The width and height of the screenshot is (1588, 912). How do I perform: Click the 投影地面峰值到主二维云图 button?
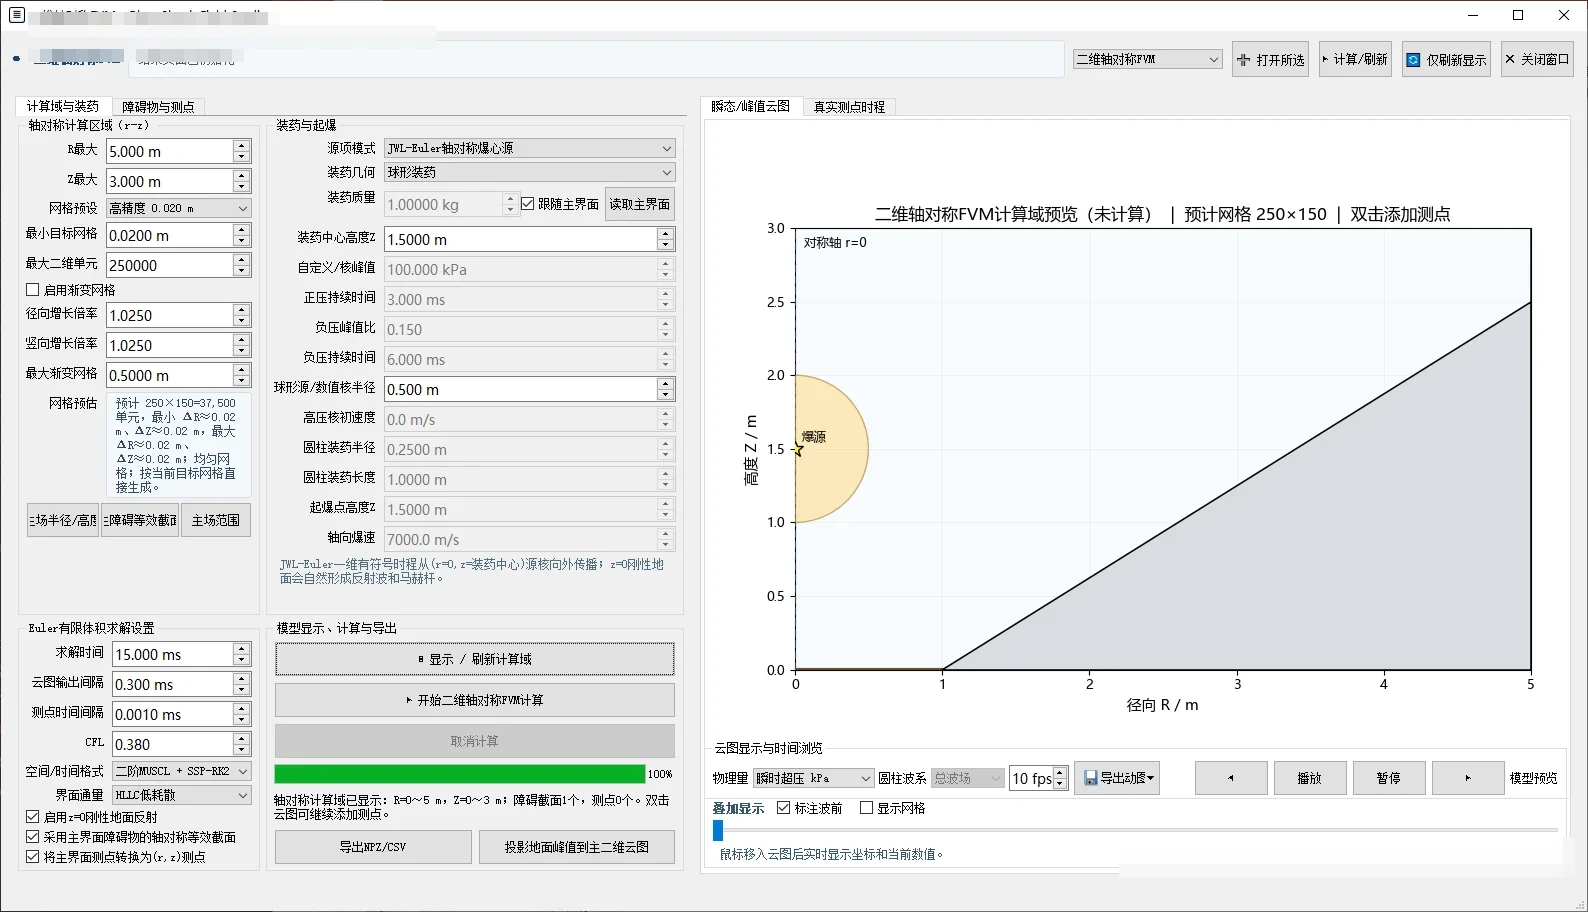coord(577,847)
